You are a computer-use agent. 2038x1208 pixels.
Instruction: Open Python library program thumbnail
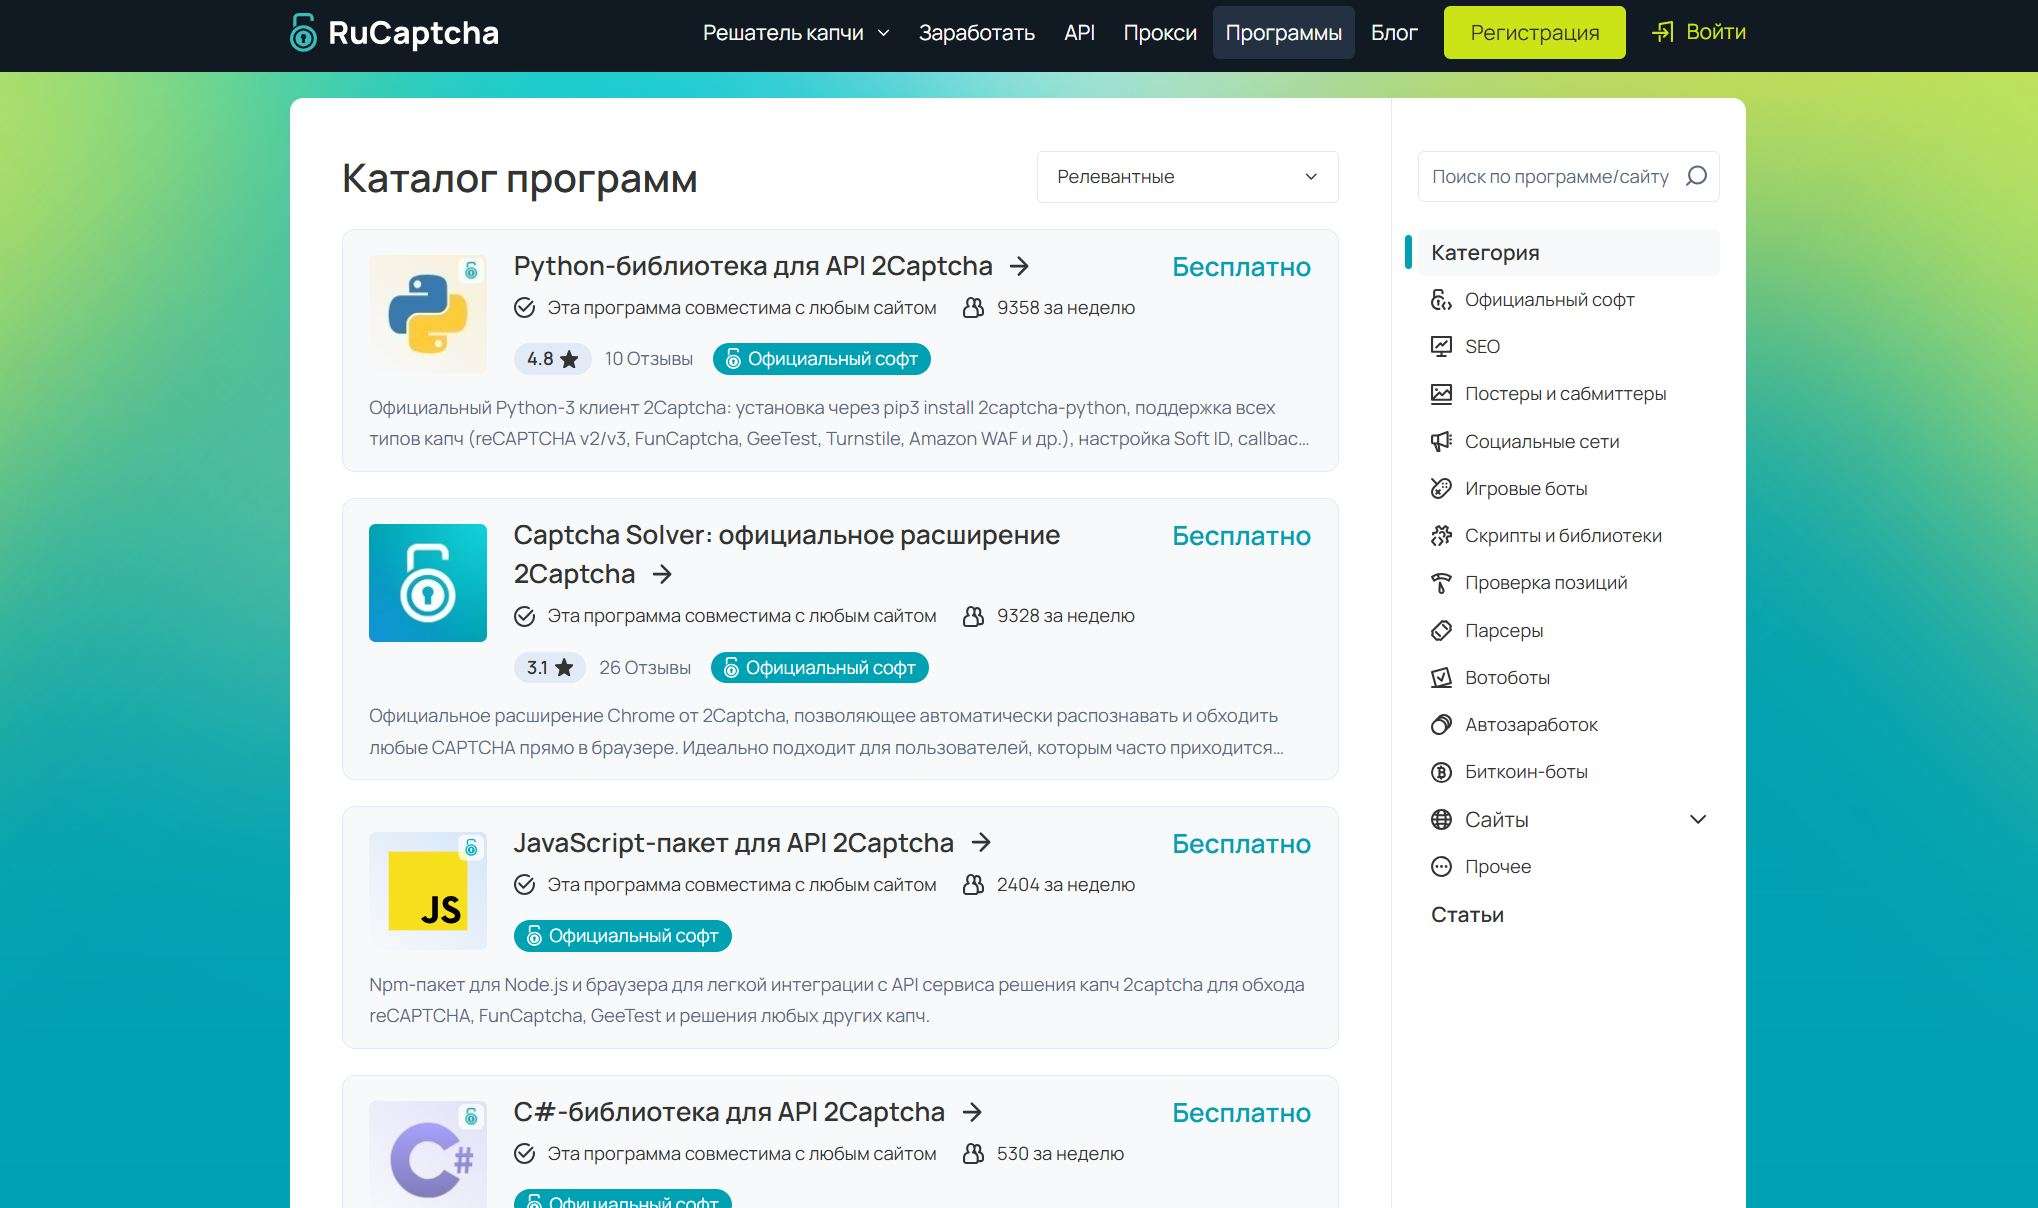coord(428,314)
